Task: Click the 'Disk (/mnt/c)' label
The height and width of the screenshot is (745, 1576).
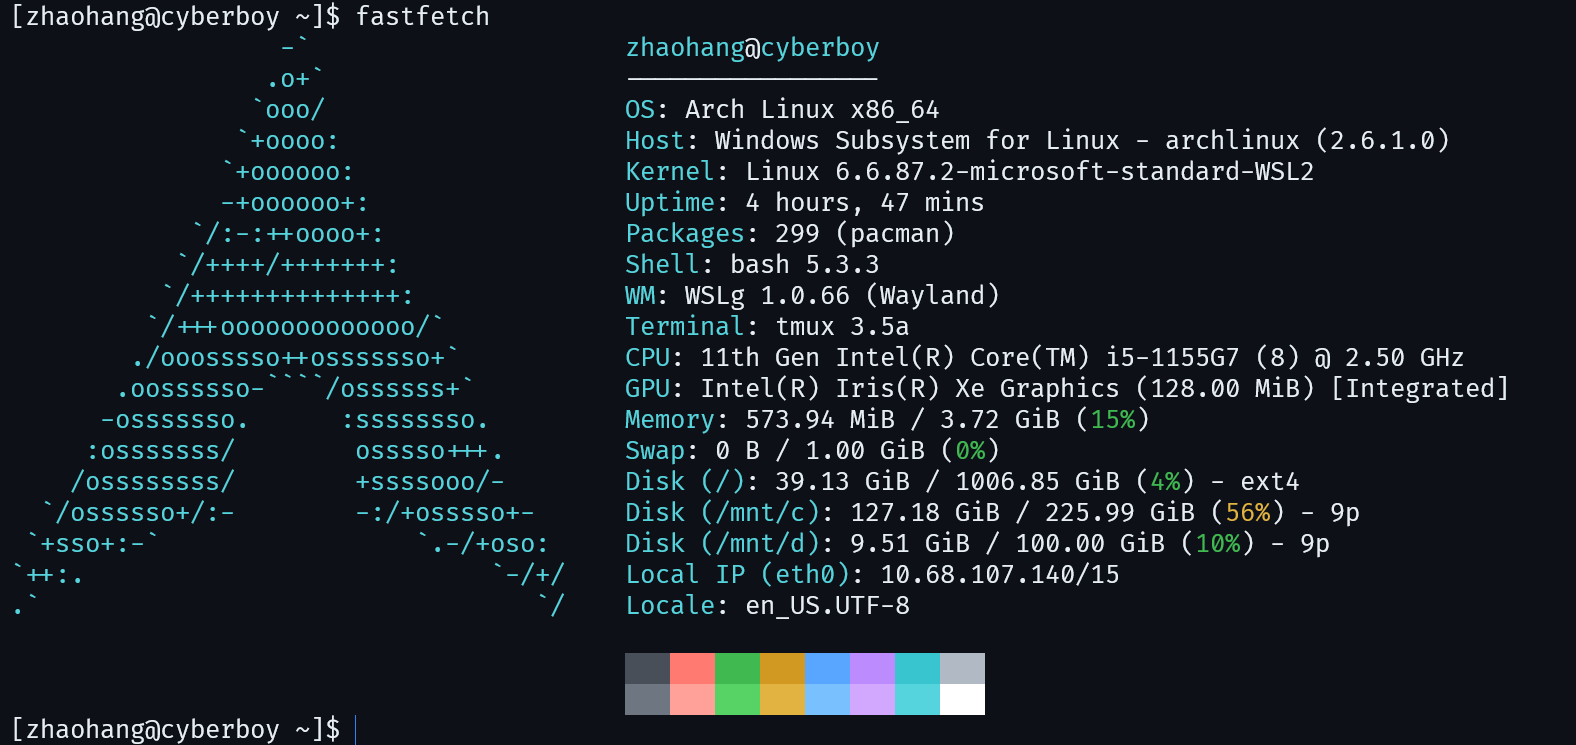Action: 722,513
